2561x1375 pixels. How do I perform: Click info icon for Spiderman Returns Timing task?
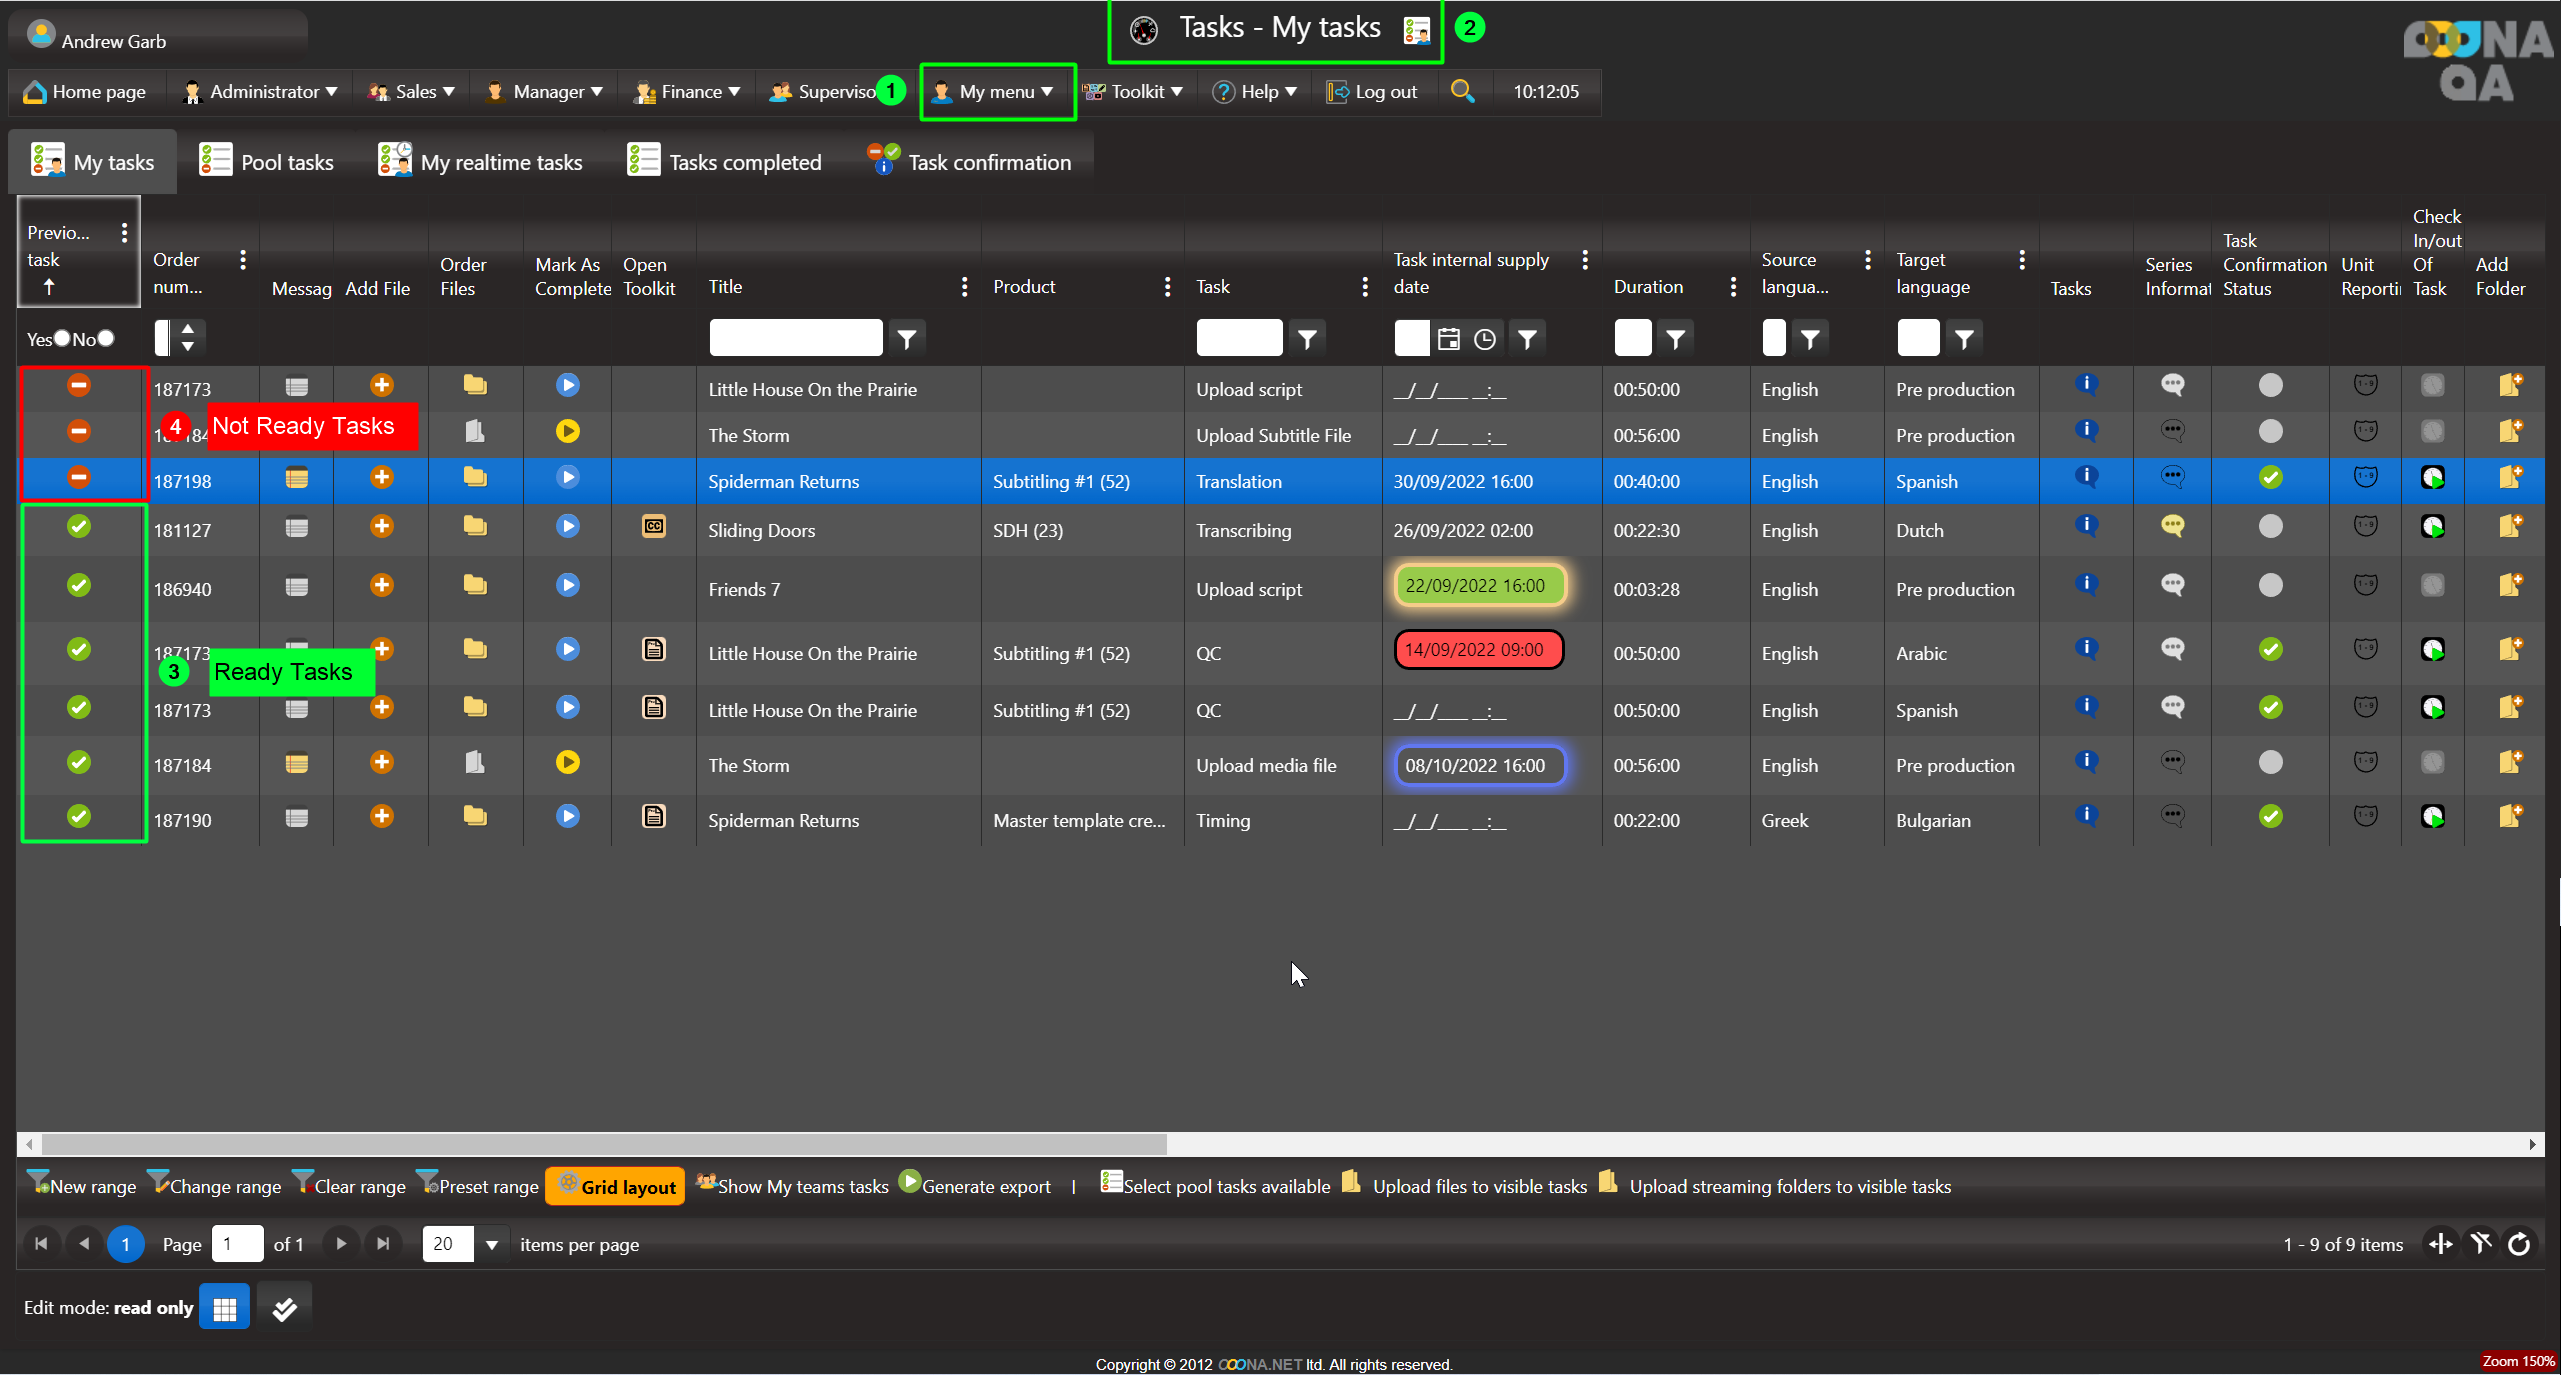(x=2085, y=816)
